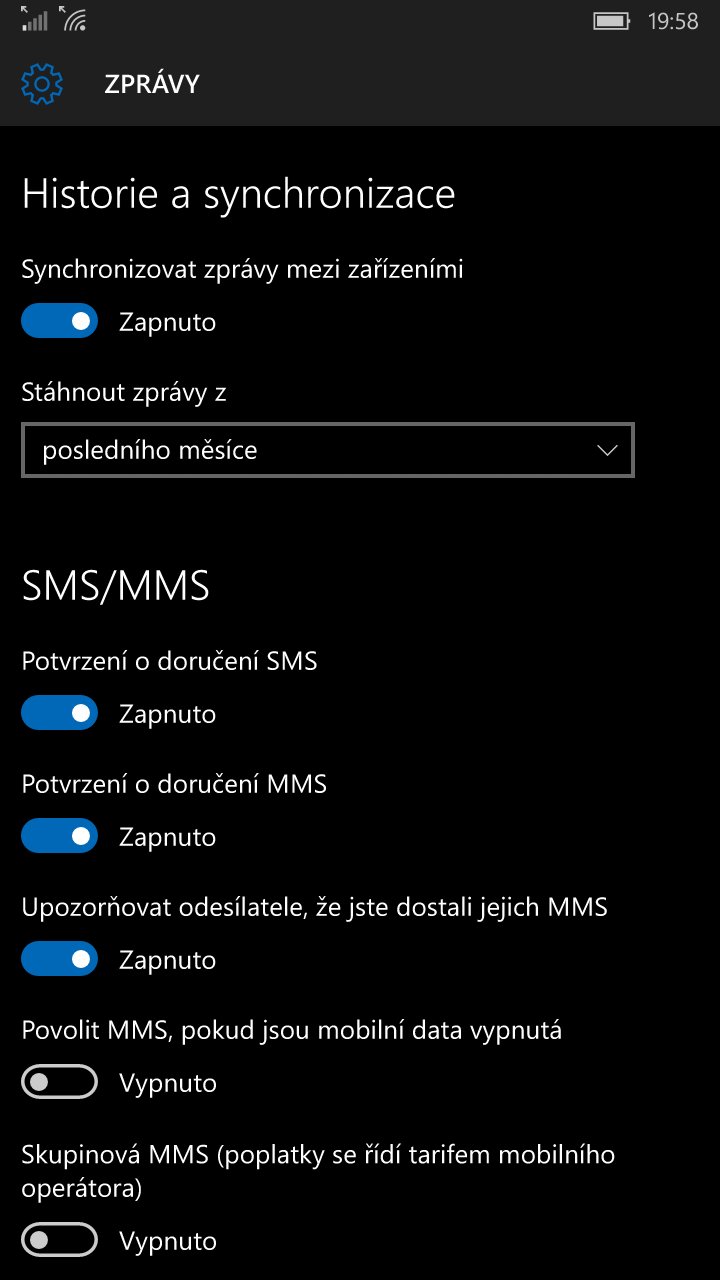The width and height of the screenshot is (720, 1280).
Task: Tap the battery indicator icon
Action: [611, 20]
